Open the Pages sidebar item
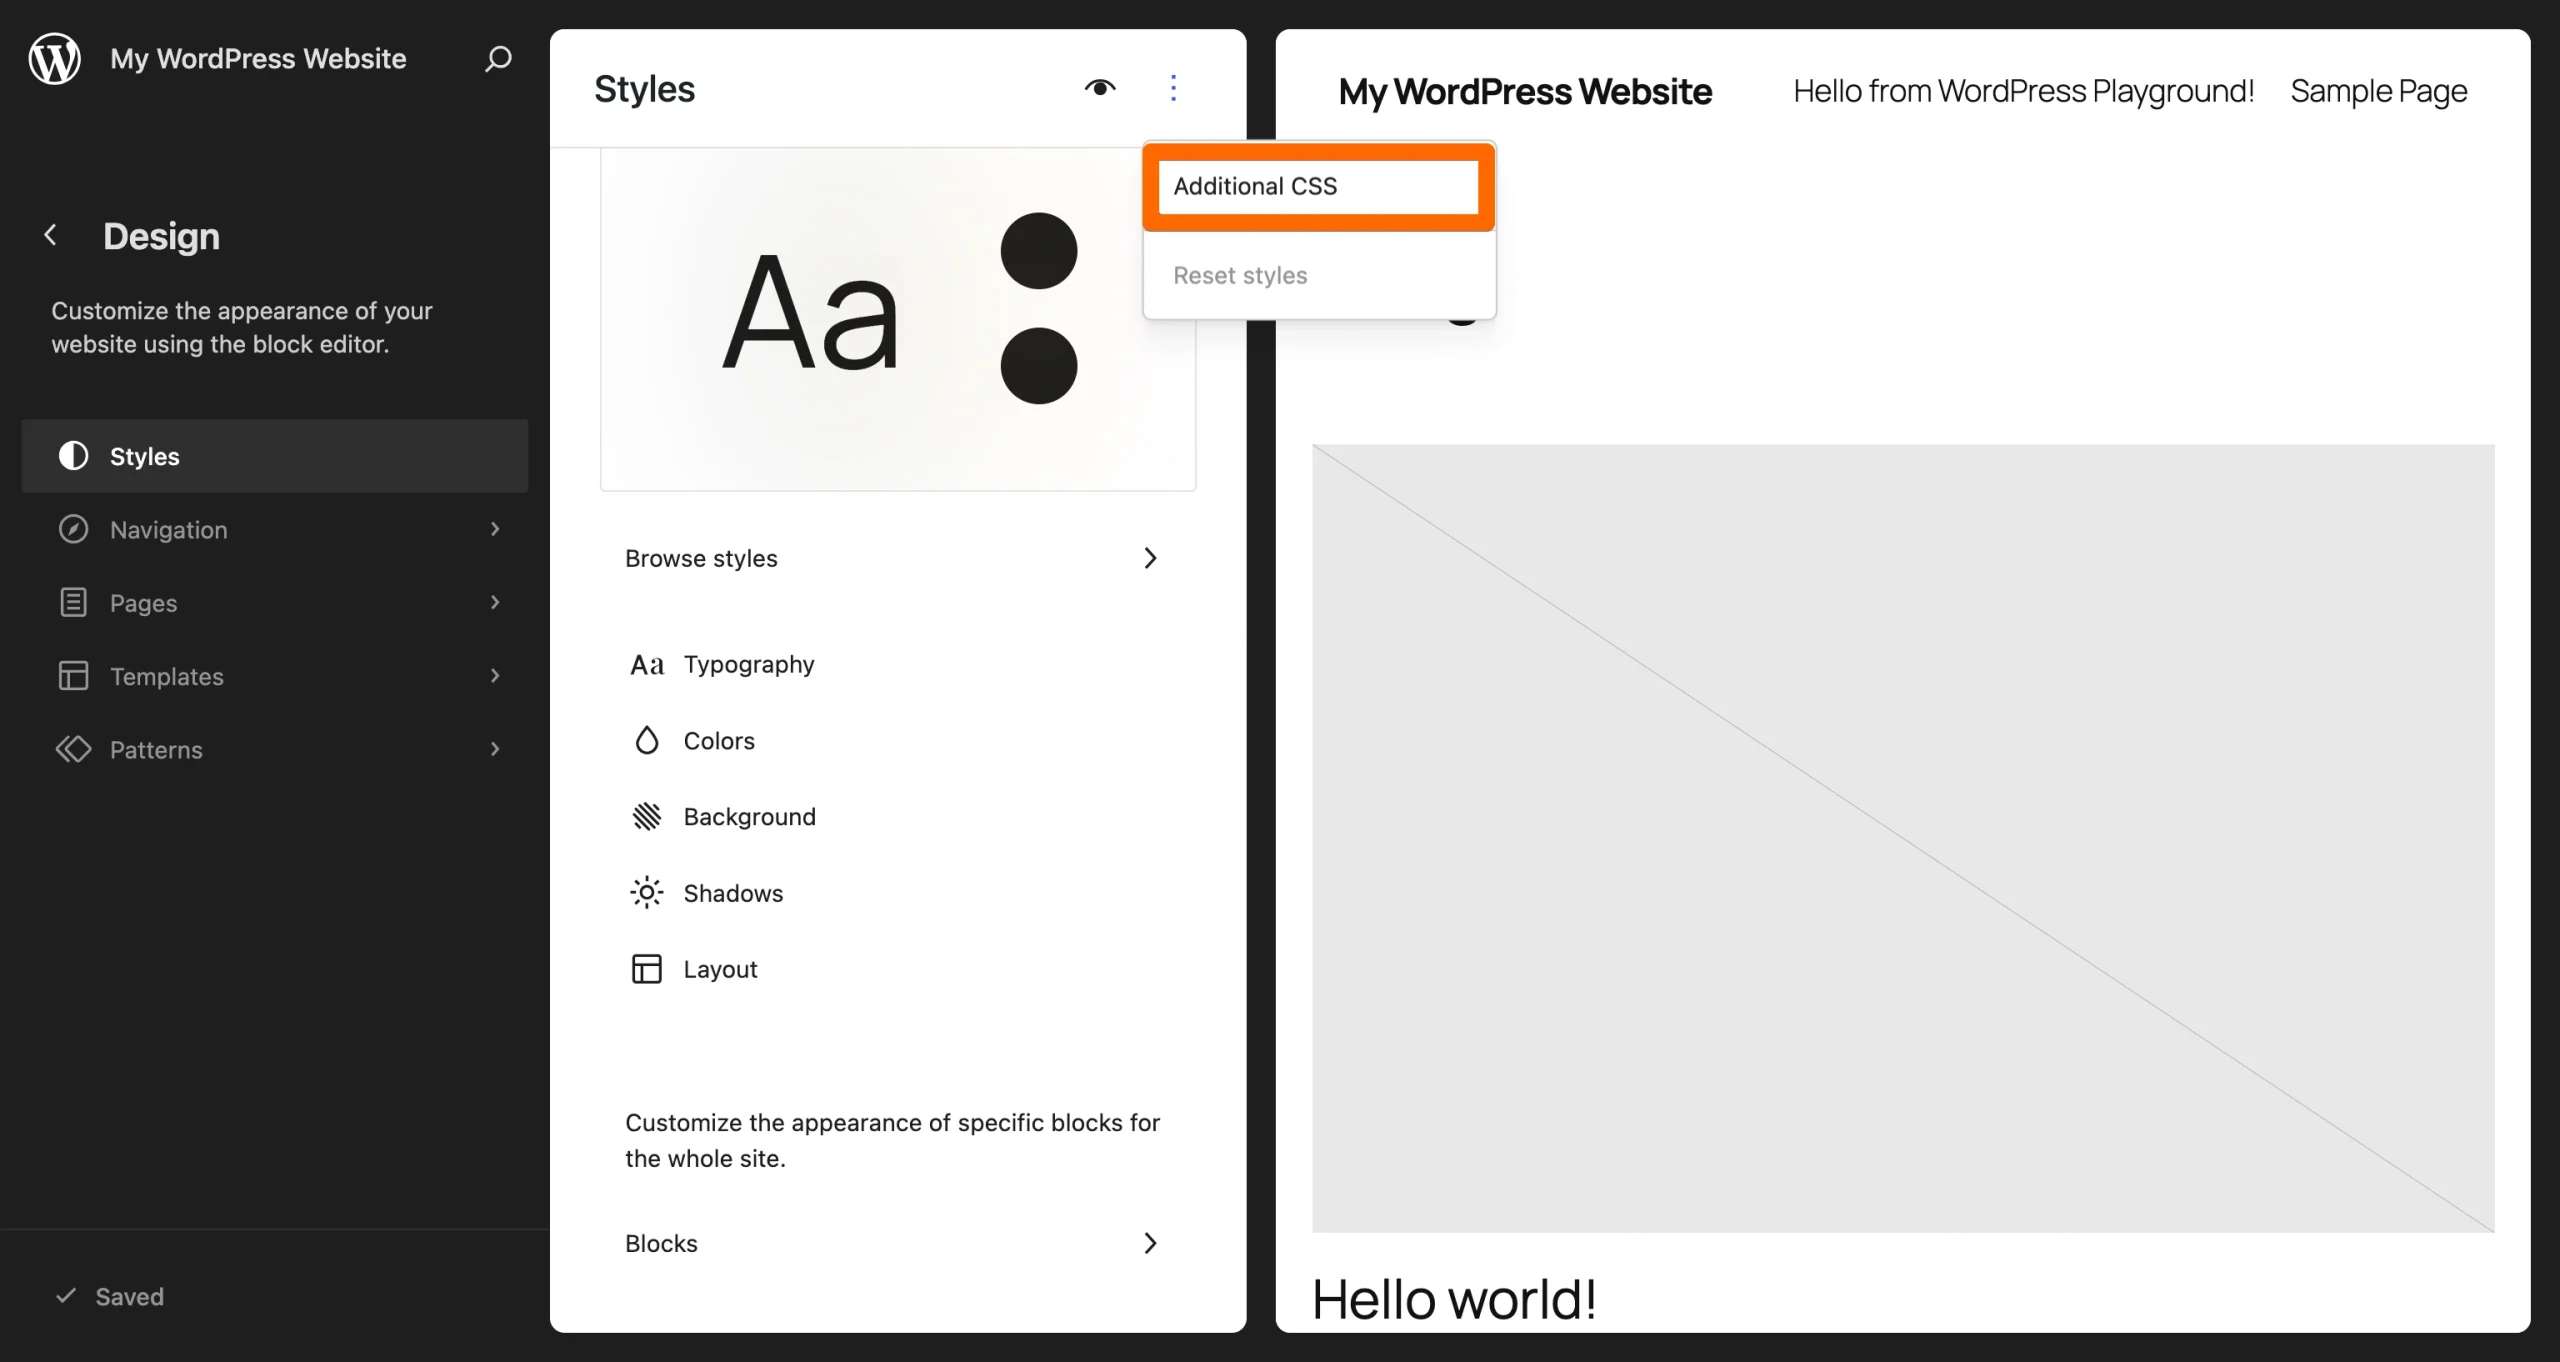 (x=275, y=602)
